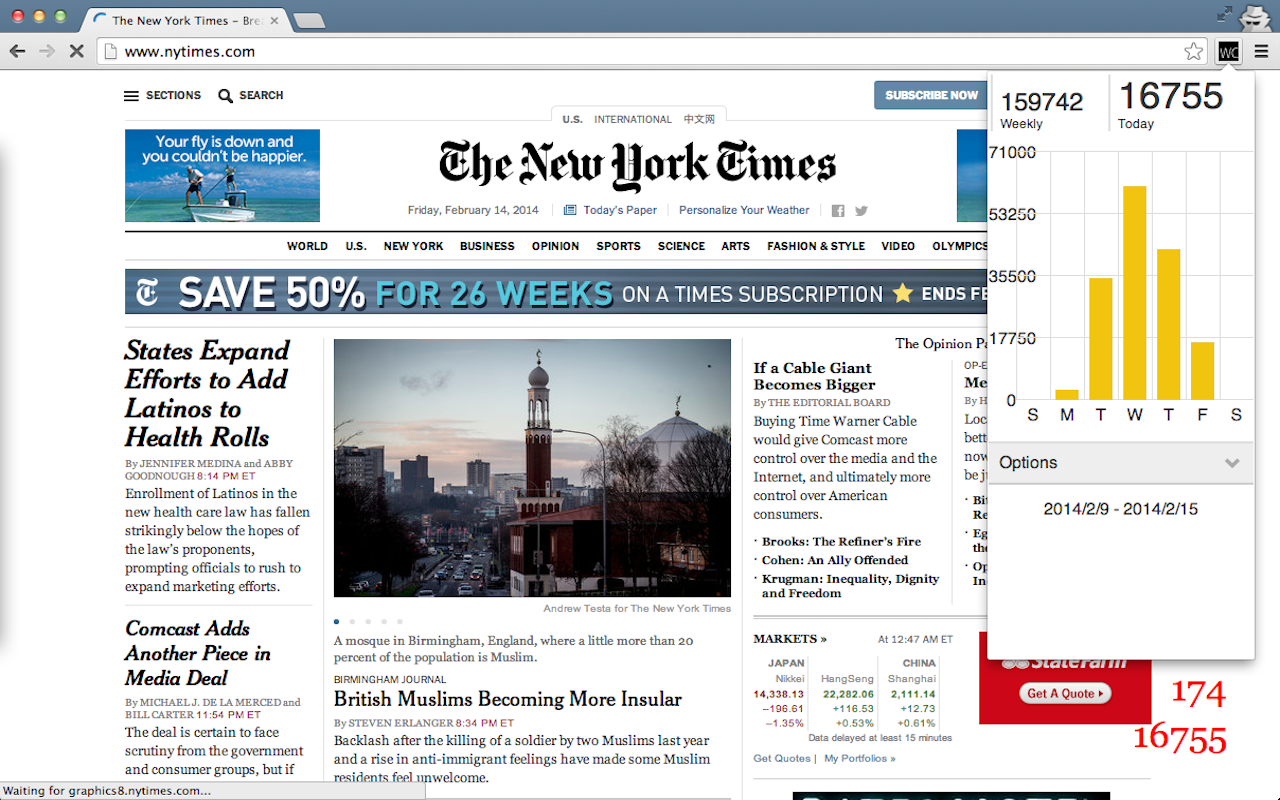1280x800 pixels.
Task: Open My Portfolios » link
Action: (860, 758)
